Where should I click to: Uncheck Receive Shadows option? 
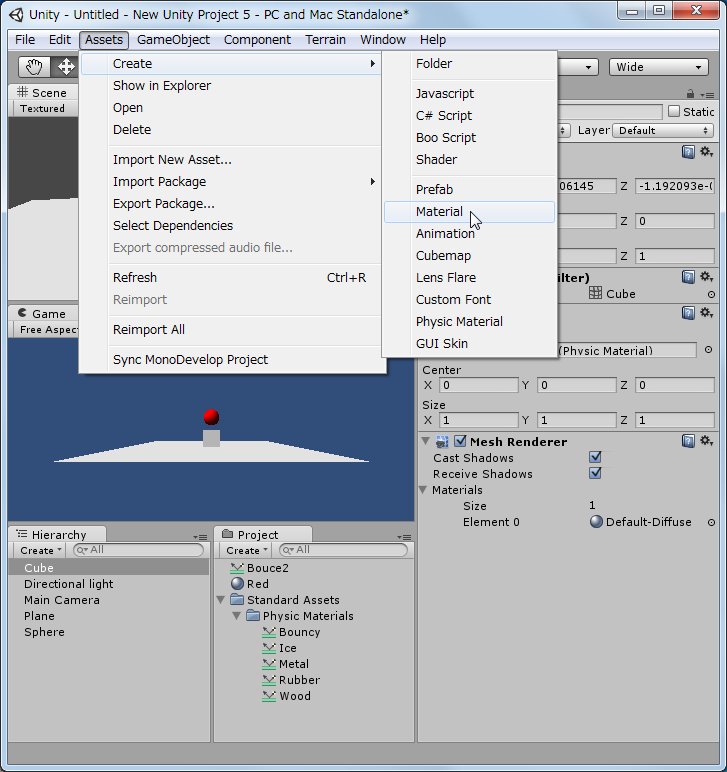point(595,474)
